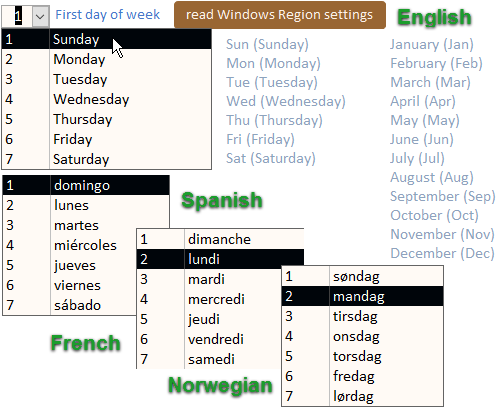This screenshot has width=504, height=408.
Task: Select Sunday in the English list
Action: (107, 39)
